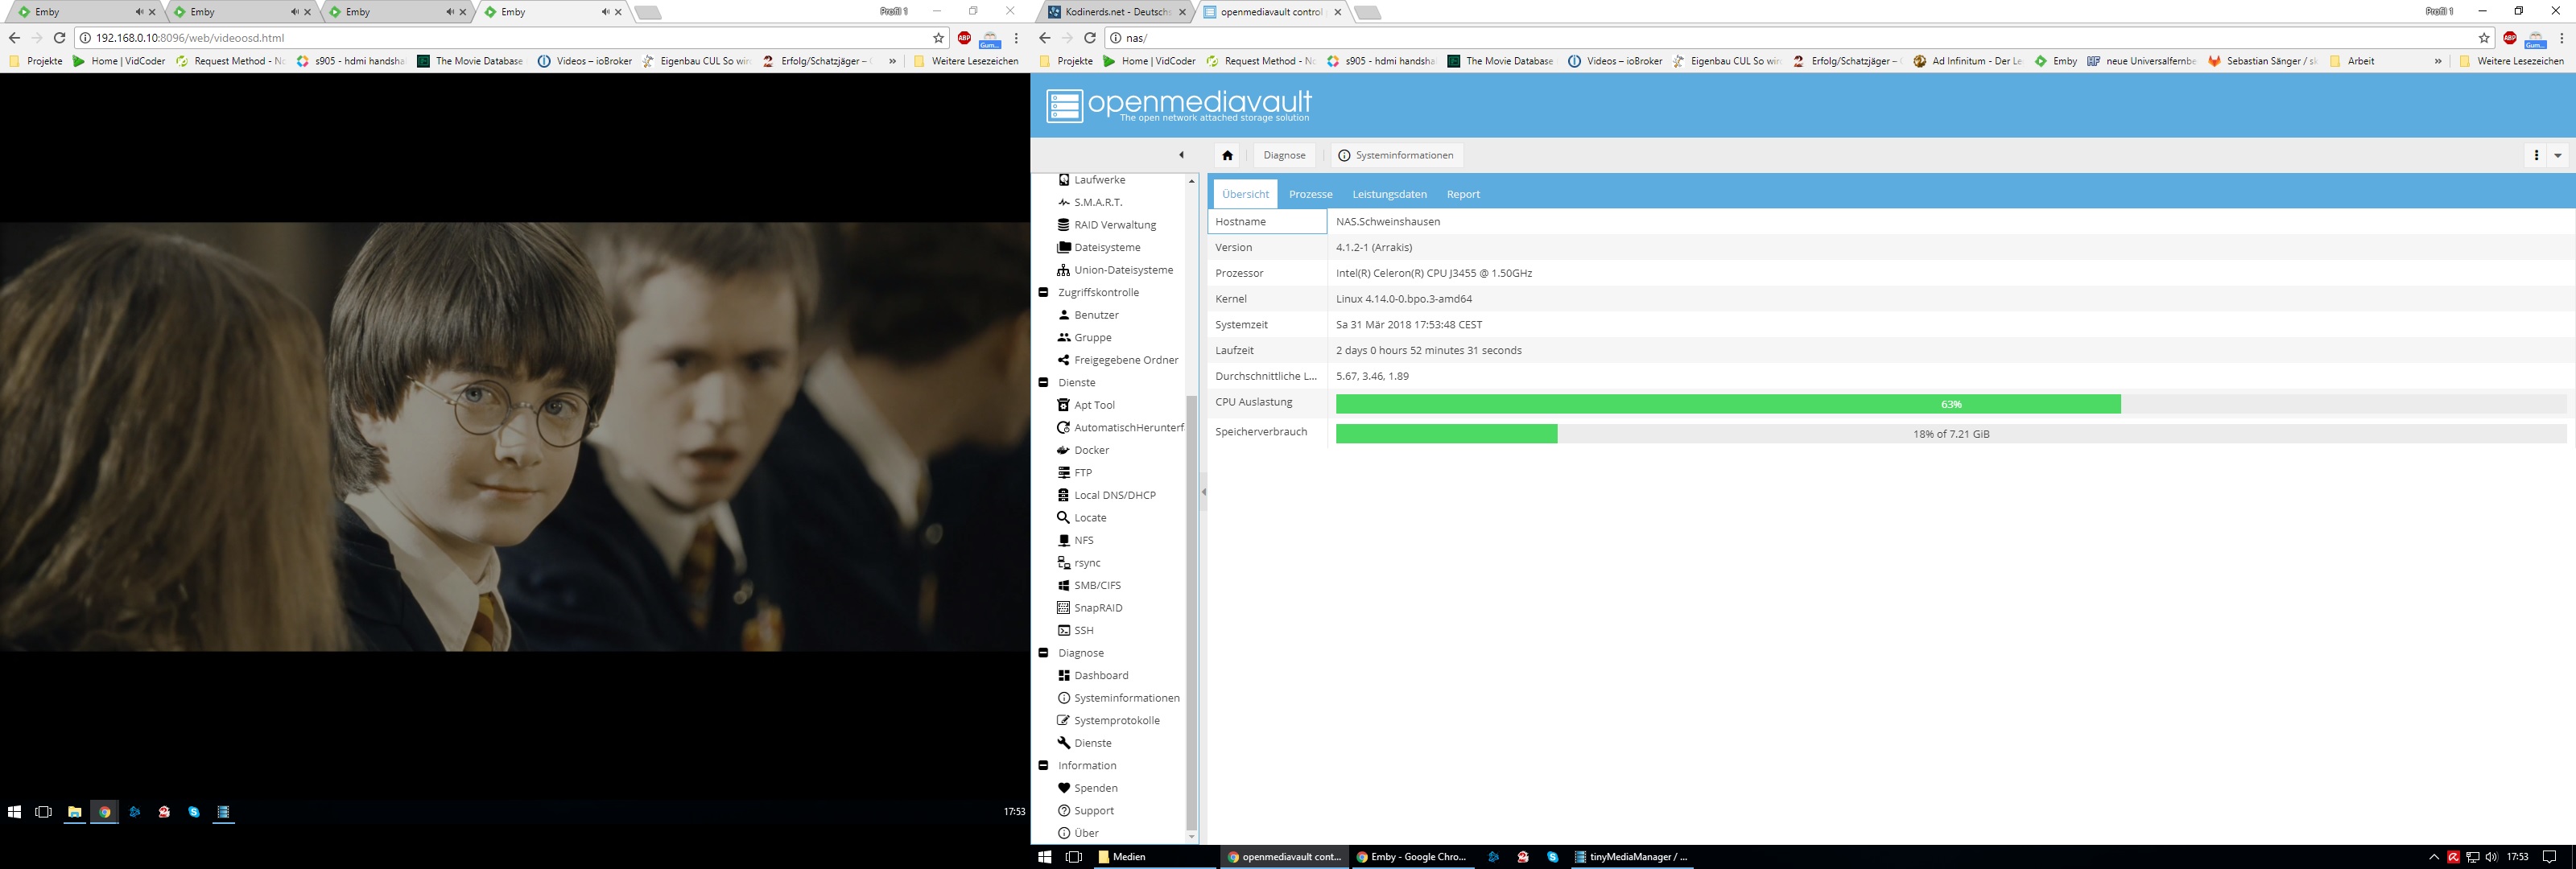Screen dimensions: 2576x869
Task: Open the Emby bookmark in the openmediavault window
Action: (x=2056, y=61)
